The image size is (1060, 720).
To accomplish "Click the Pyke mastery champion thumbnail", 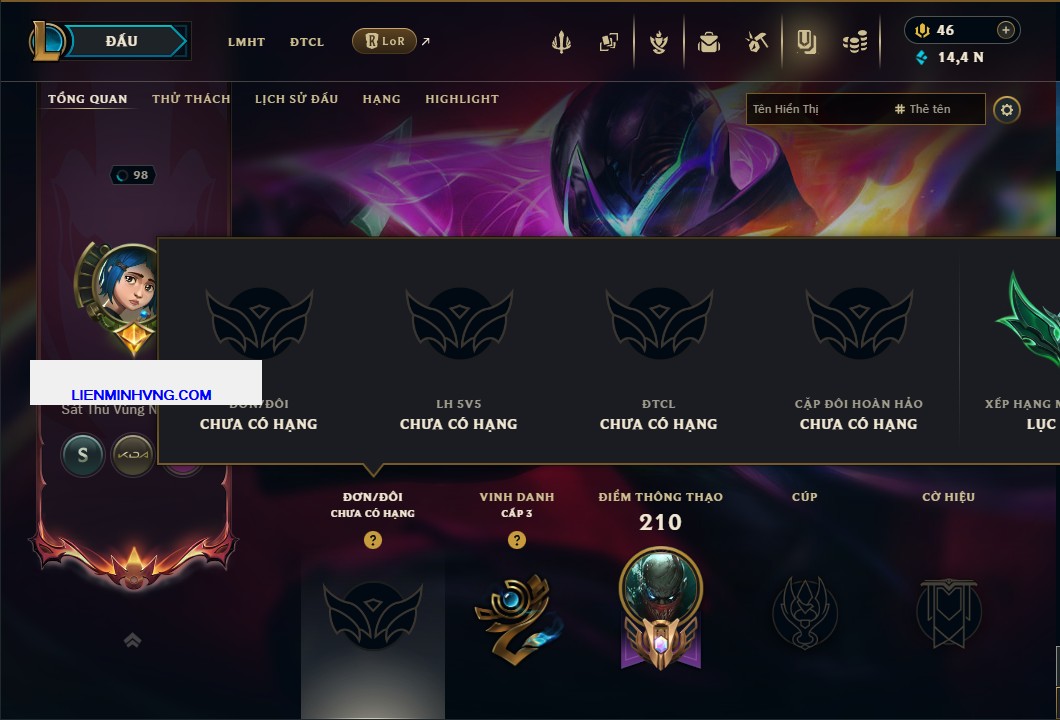I will 660,587.
